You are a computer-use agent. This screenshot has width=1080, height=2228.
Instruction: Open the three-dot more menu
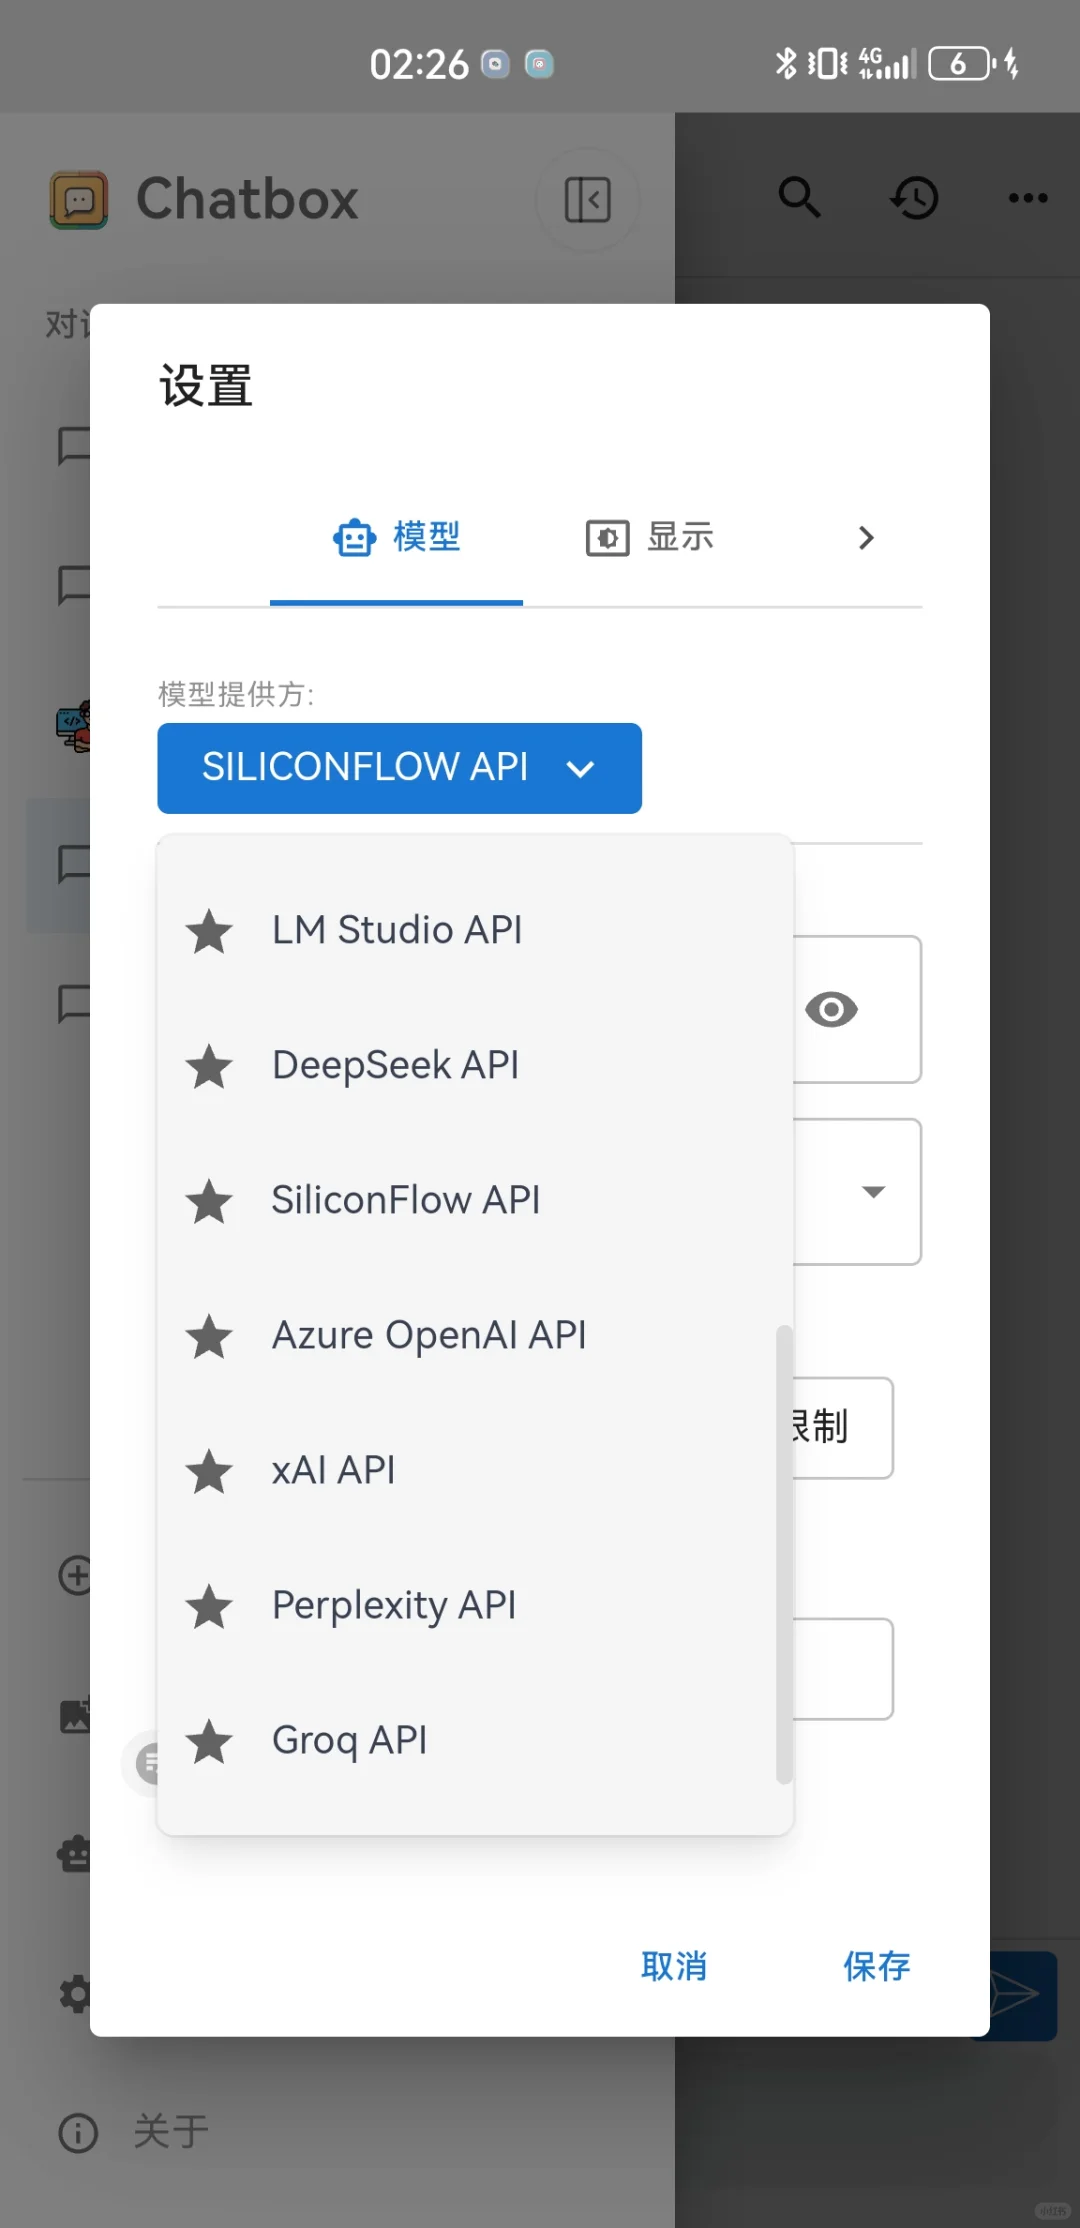tap(1028, 198)
